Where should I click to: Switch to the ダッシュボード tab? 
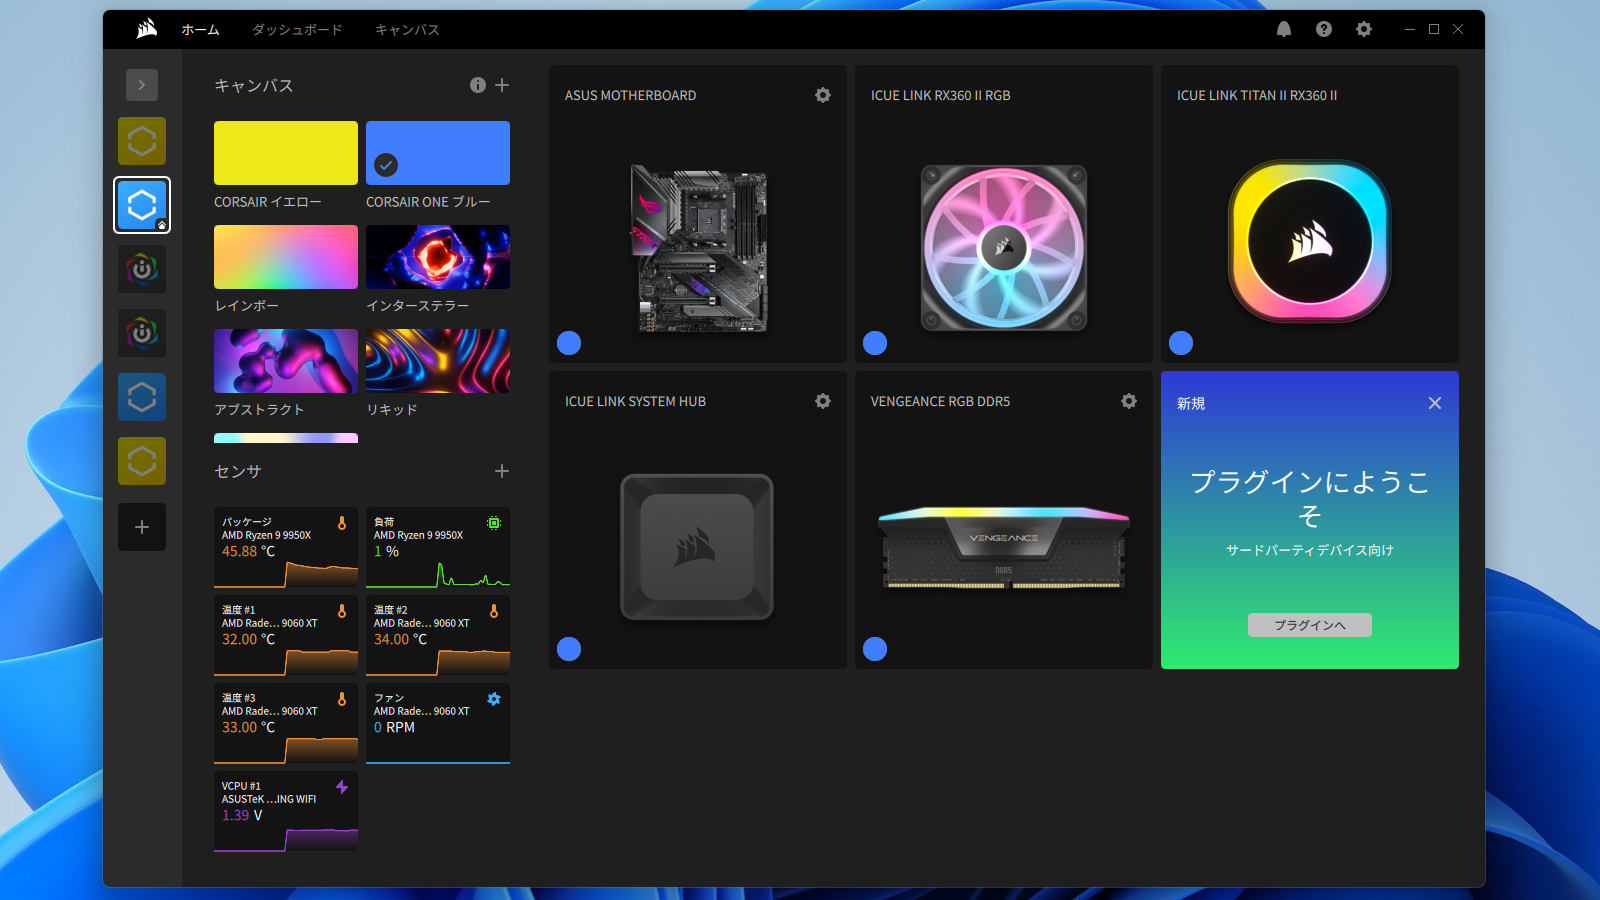click(297, 30)
